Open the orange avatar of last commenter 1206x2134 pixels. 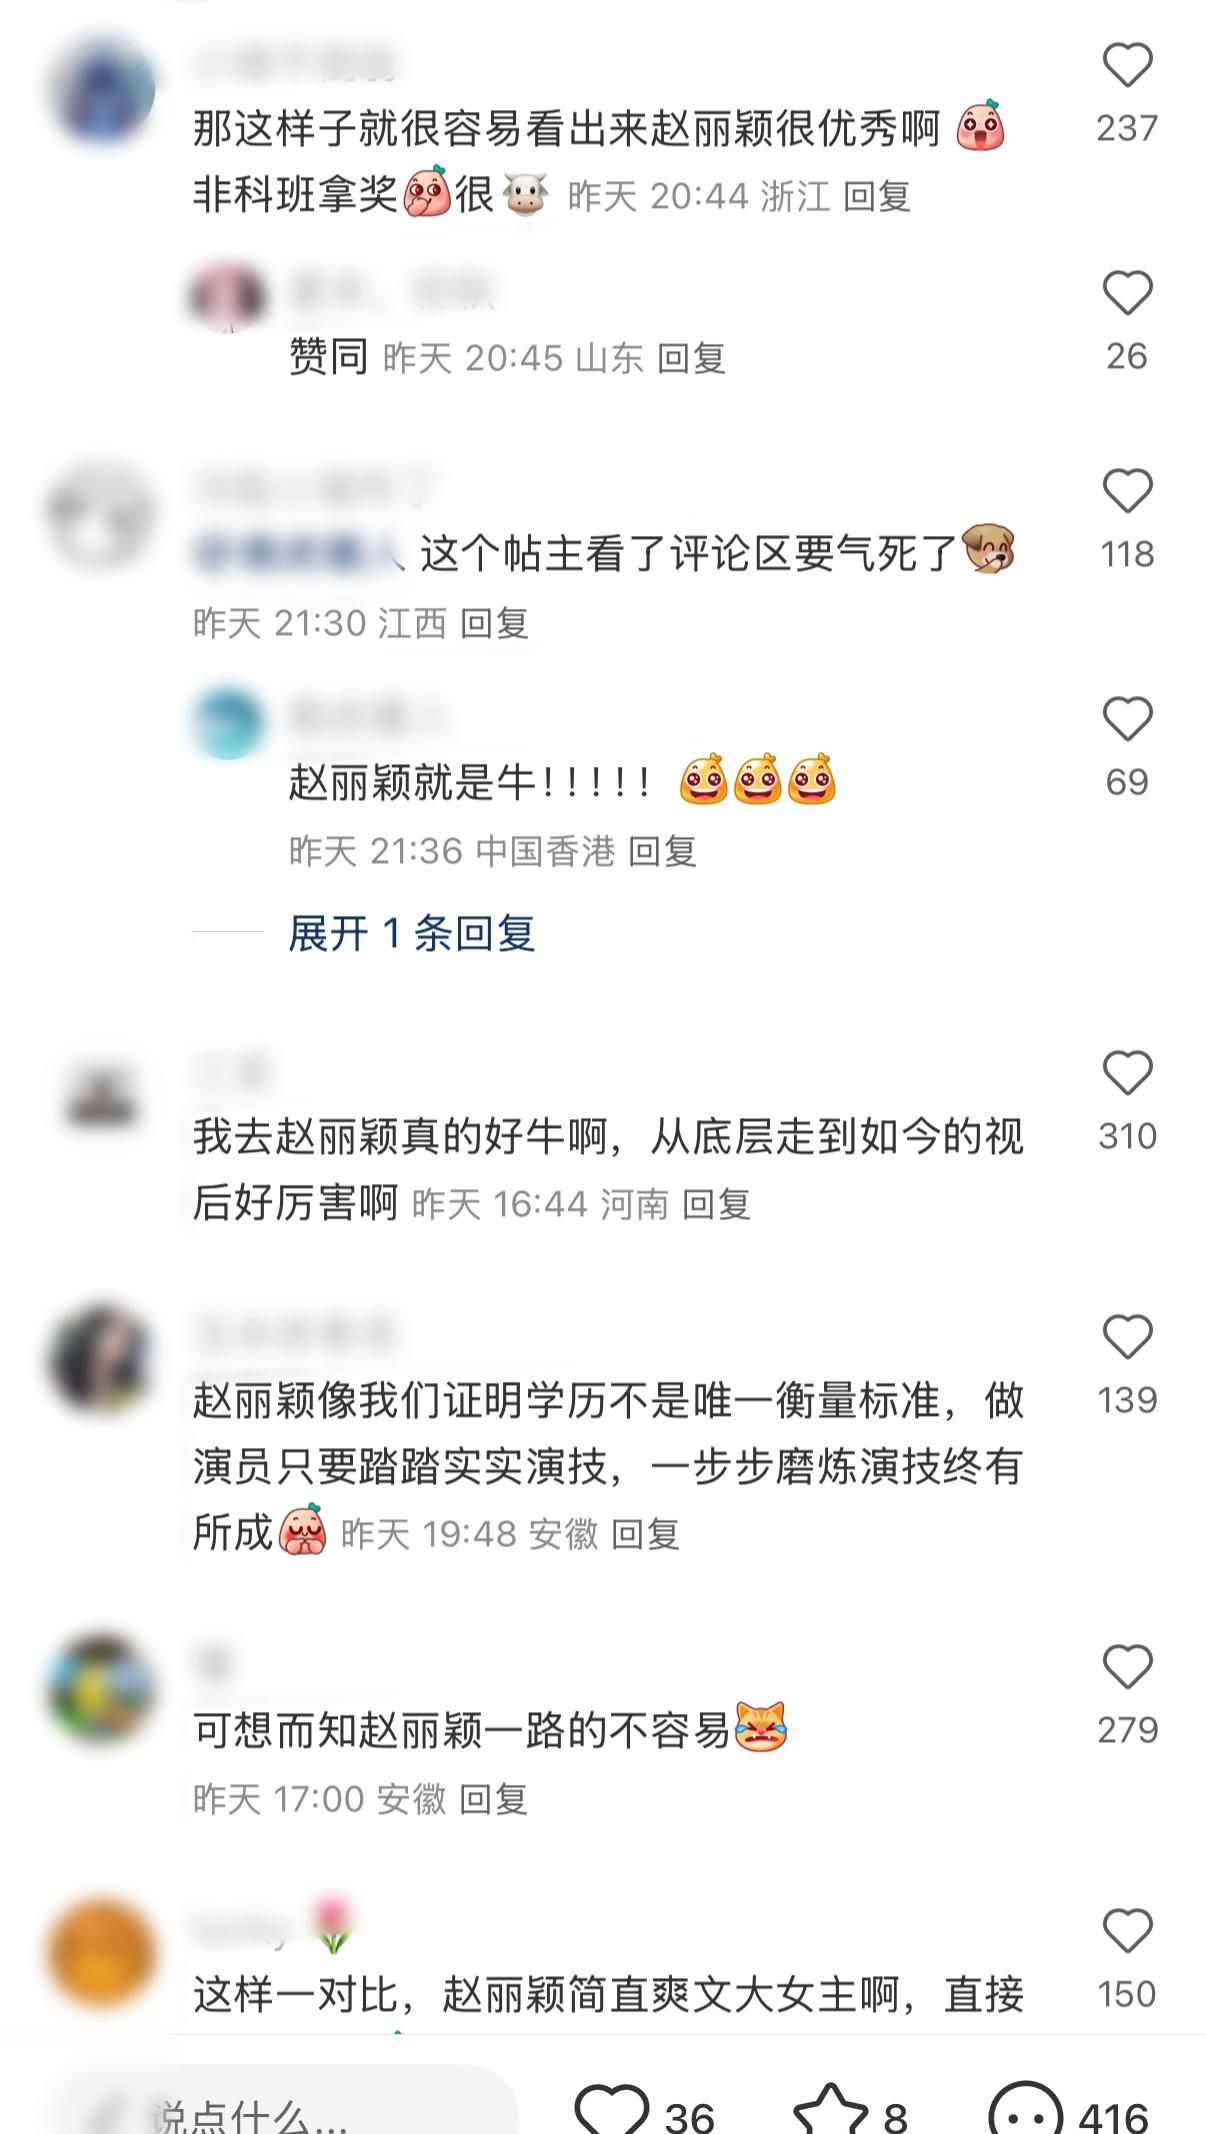click(x=102, y=1952)
